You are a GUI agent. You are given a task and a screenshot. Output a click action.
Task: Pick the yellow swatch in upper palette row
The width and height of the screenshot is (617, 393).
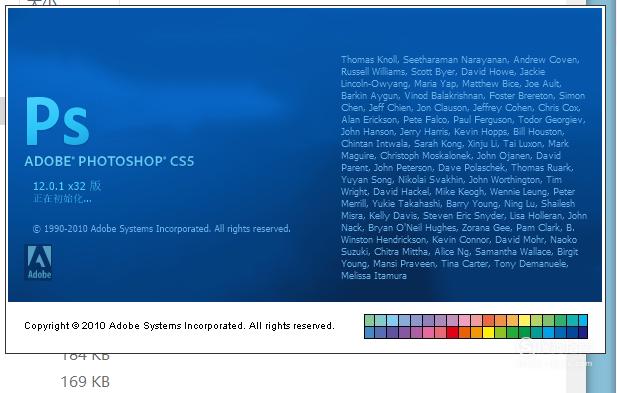525,320
